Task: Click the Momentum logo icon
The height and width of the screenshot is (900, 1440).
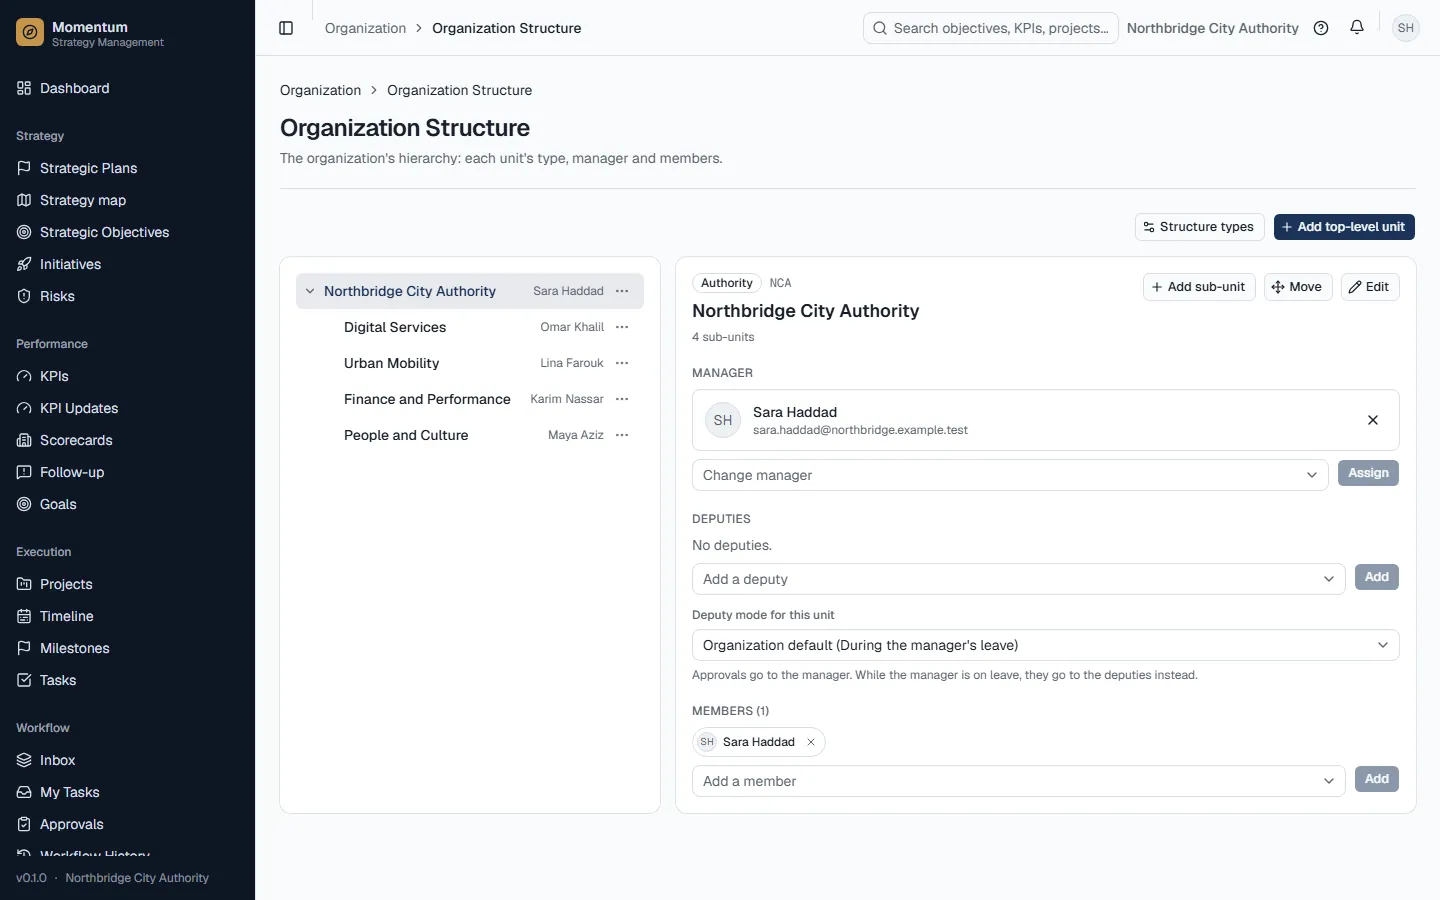Action: click(x=30, y=33)
